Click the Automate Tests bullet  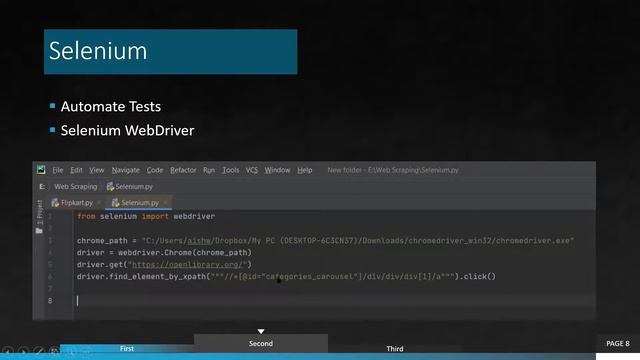pos(111,107)
